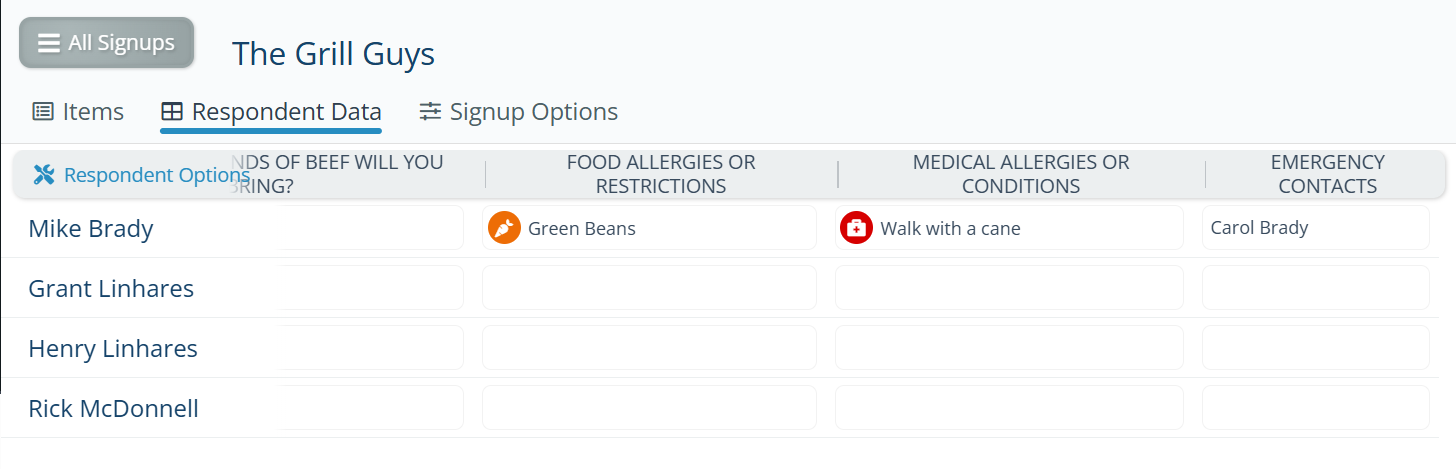This screenshot has width=1456, height=469.
Task: Switch to the Signup Options tab
Action: point(533,111)
